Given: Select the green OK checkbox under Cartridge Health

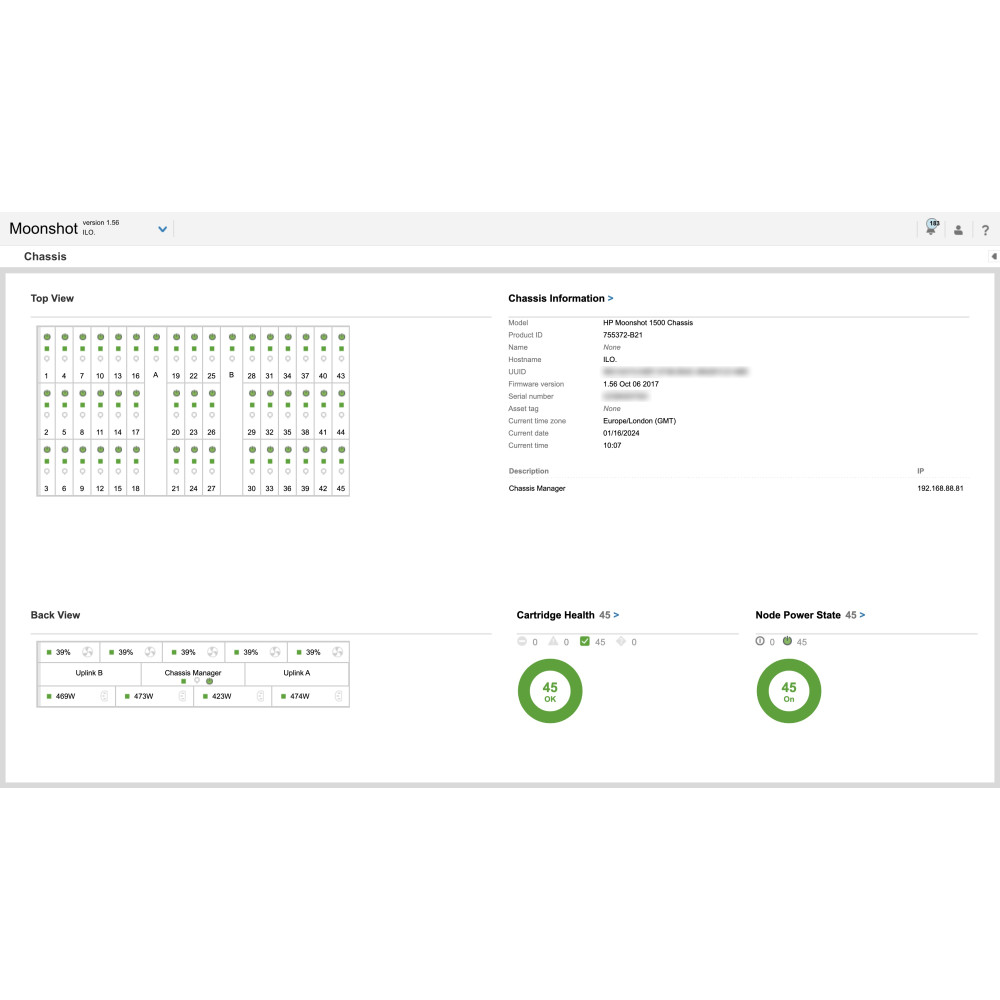Looking at the screenshot, I should pos(586,641).
